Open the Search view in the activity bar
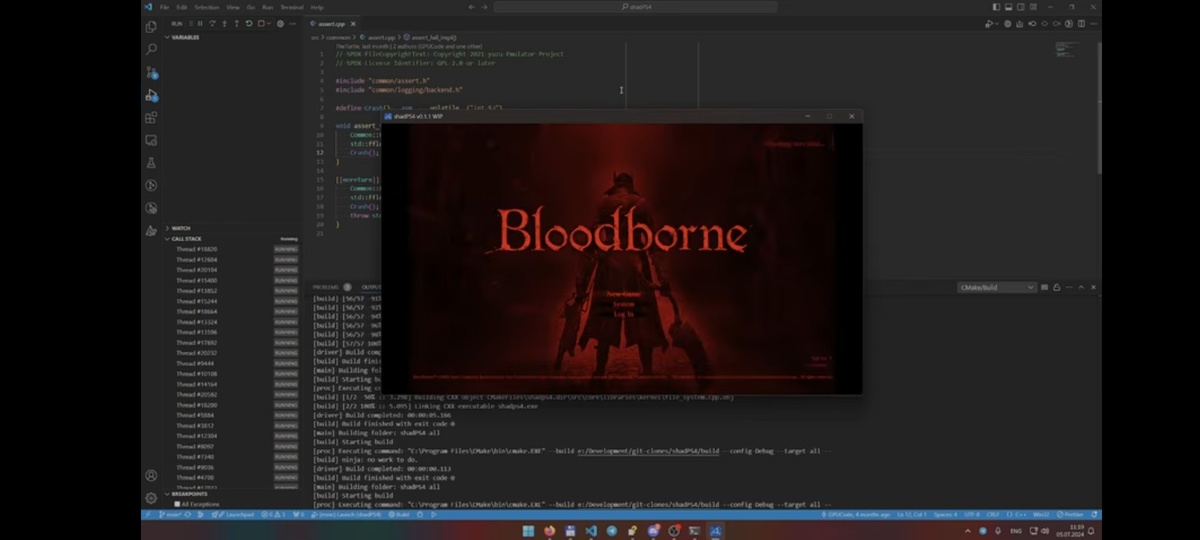Image resolution: width=1200 pixels, height=540 pixels. [x=151, y=49]
